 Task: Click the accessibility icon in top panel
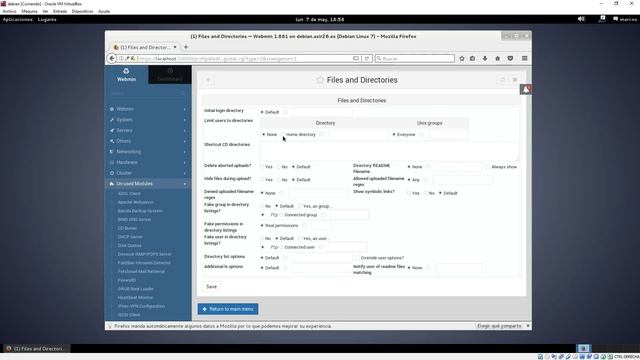tap(602, 19)
